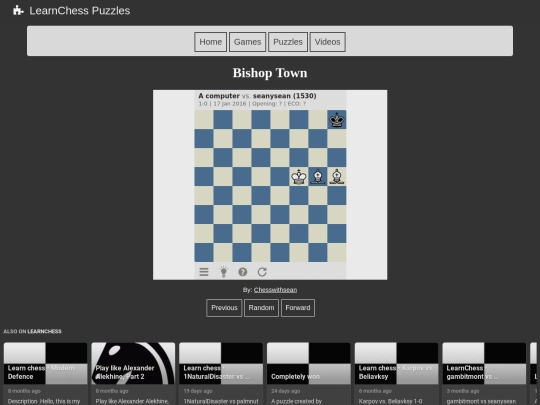Click the 'ALSO ON LEARNCHESS' label
Image resolution: width=540 pixels, height=405 pixels.
coord(32,331)
